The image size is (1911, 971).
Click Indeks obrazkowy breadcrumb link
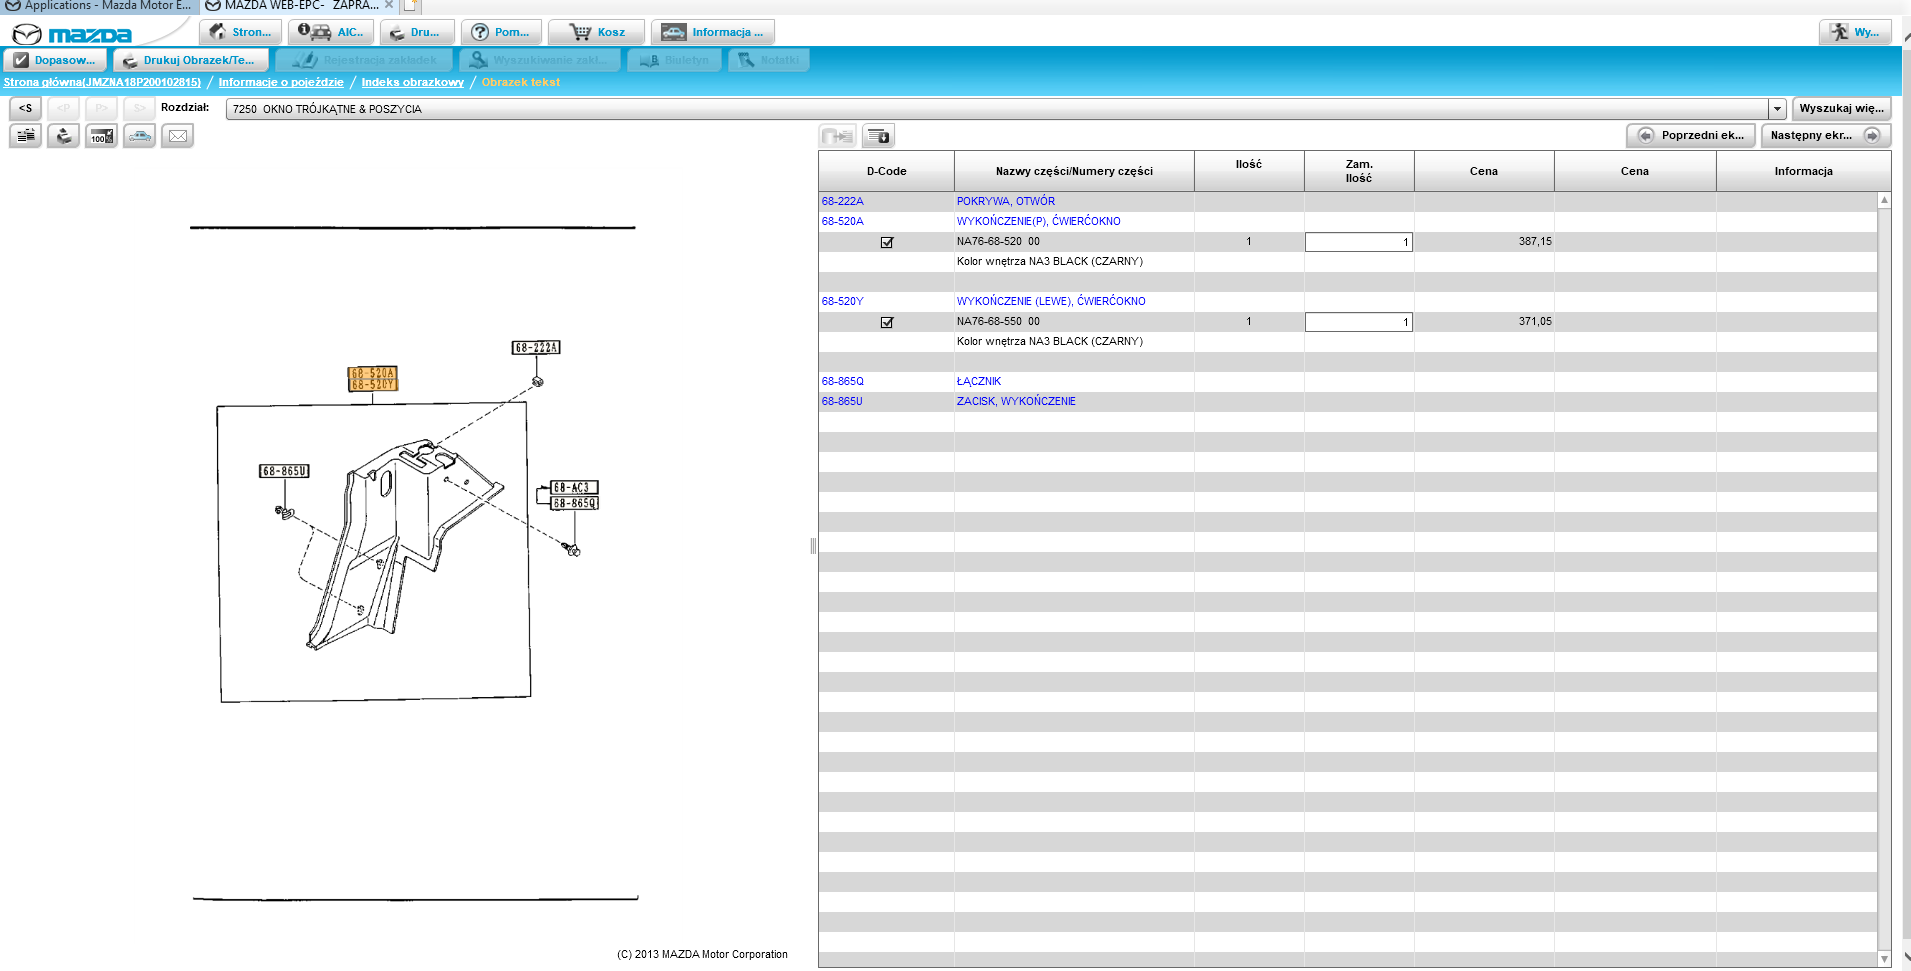(413, 82)
